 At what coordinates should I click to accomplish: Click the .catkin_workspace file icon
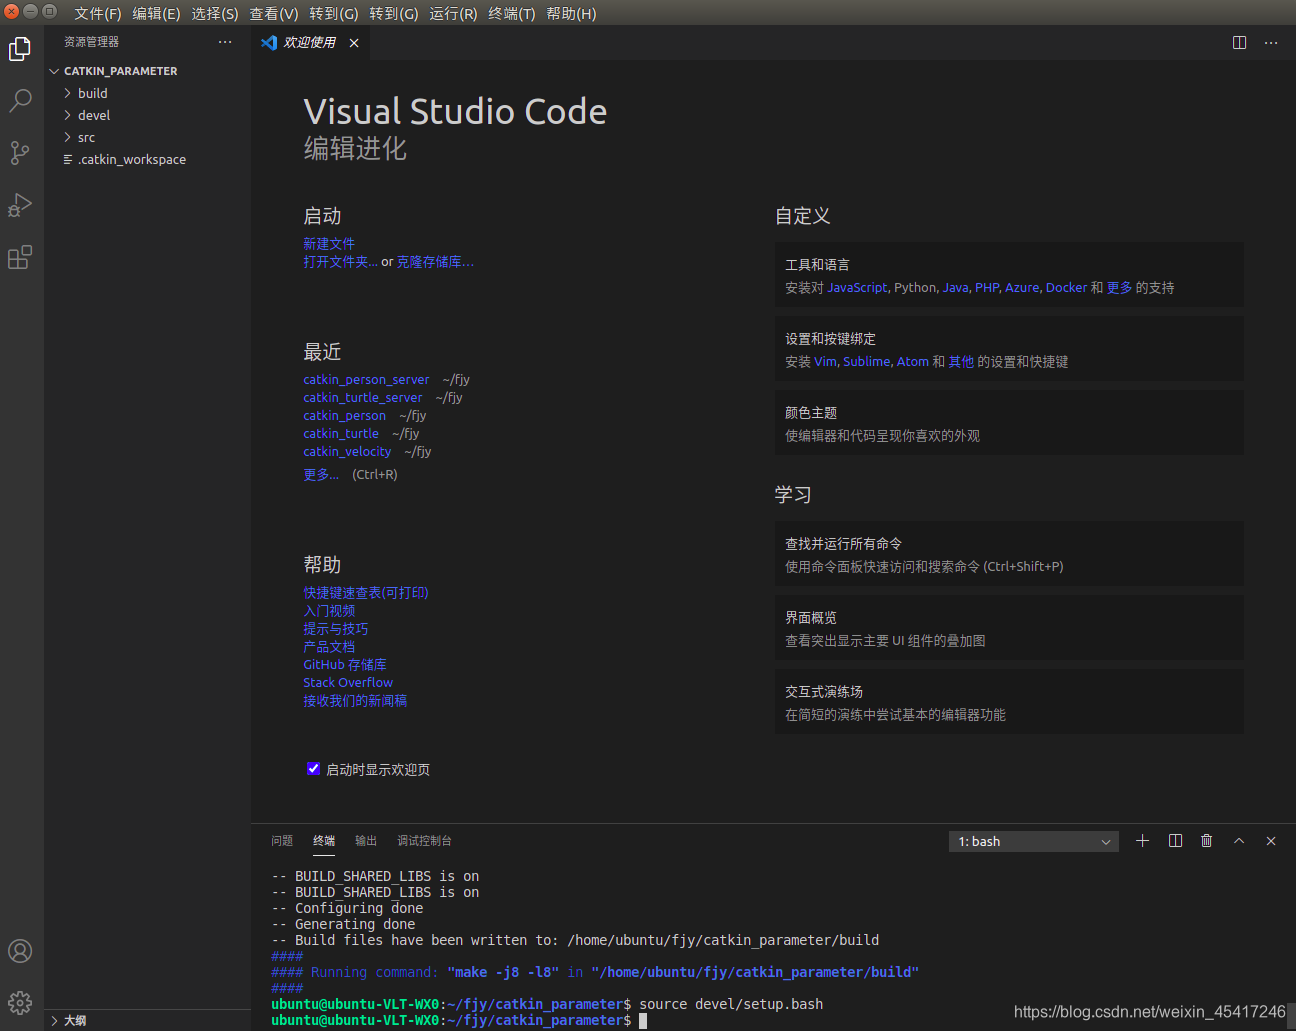68,160
